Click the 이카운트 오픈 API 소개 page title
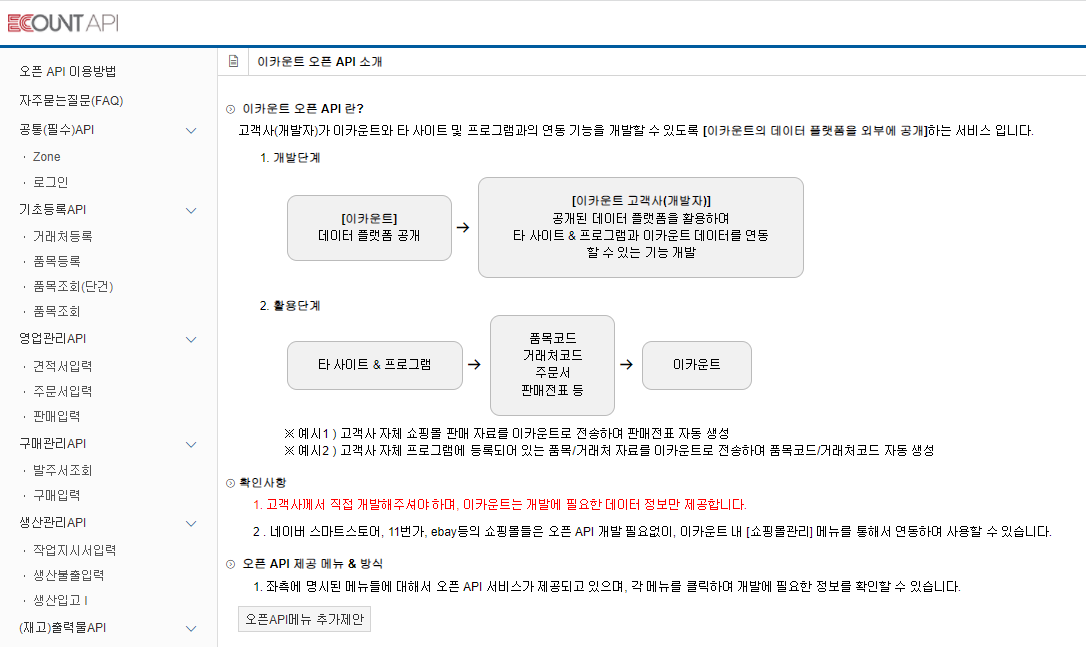 [x=319, y=62]
